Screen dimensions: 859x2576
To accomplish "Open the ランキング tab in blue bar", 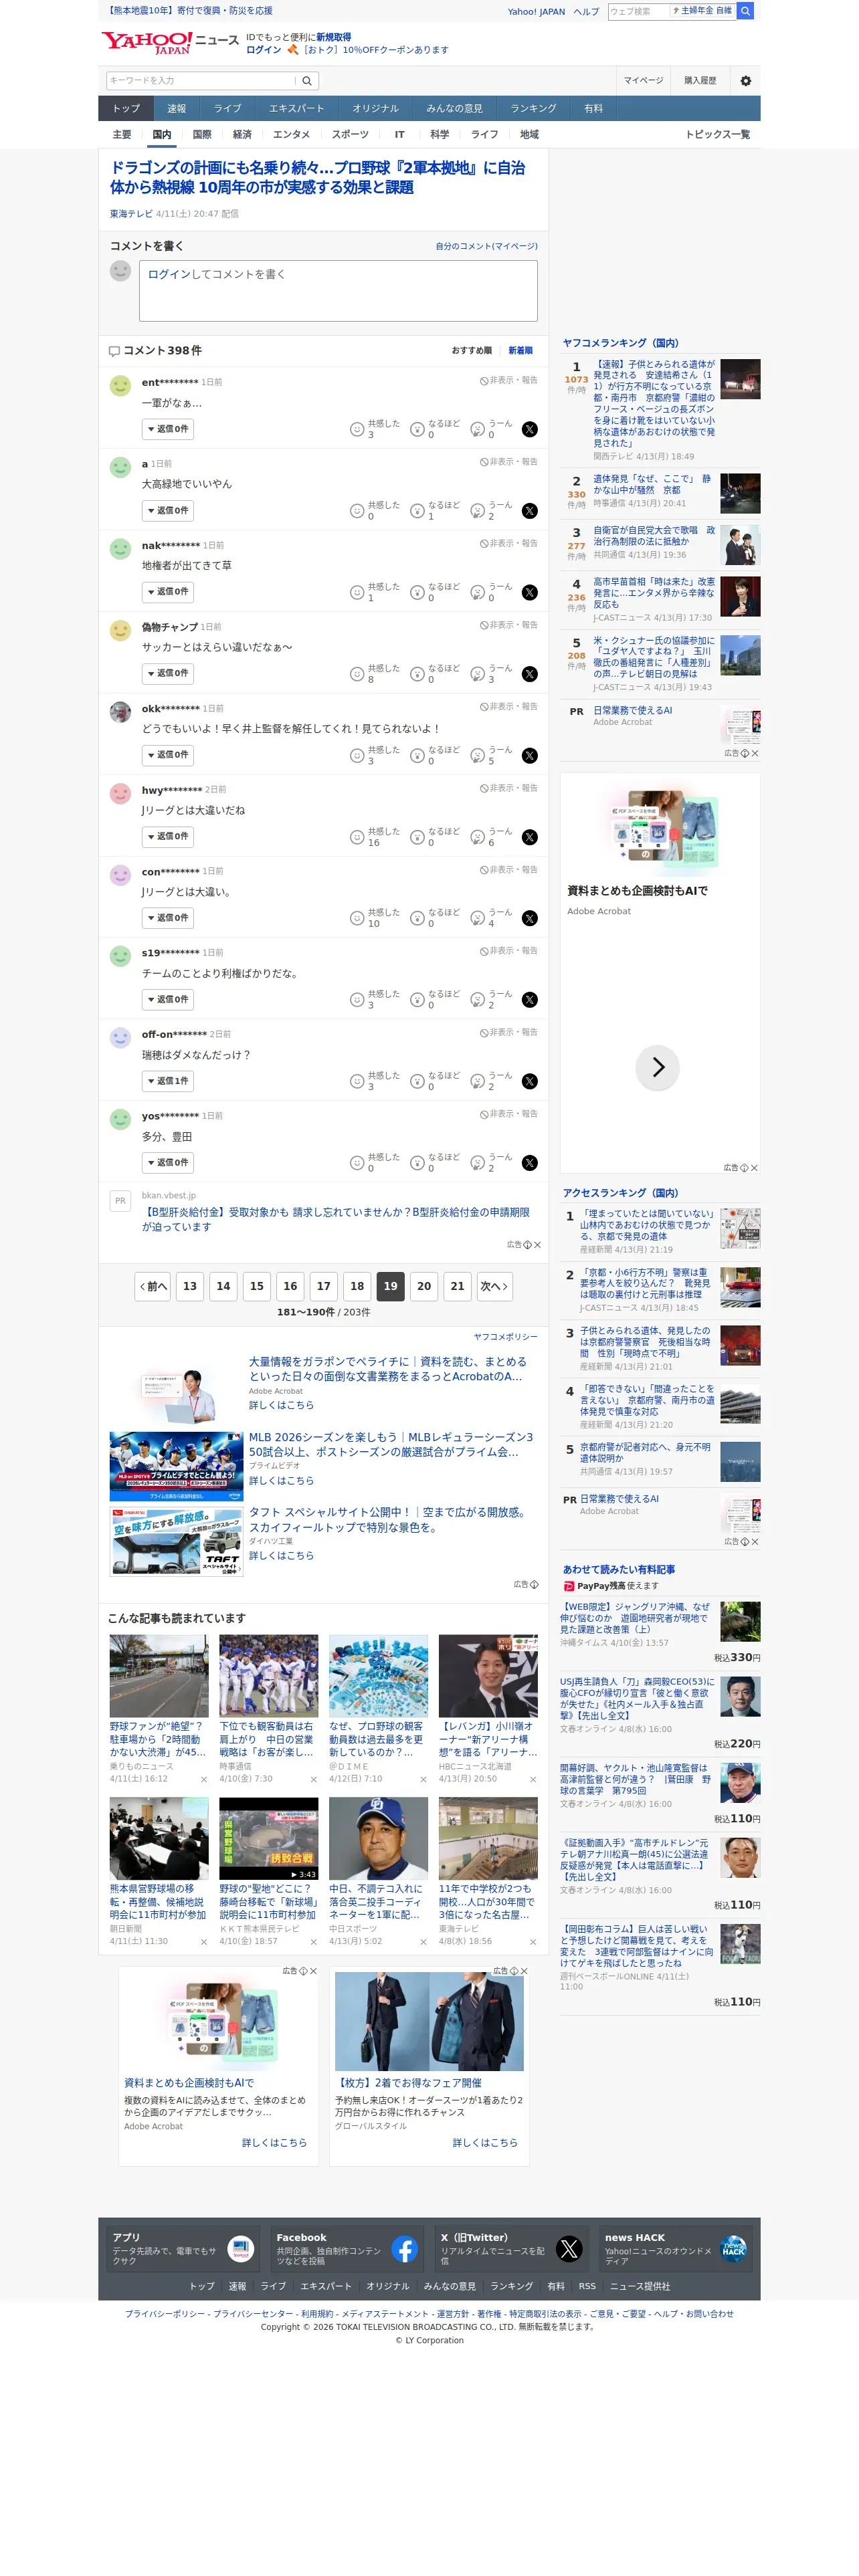I will 533,109.
